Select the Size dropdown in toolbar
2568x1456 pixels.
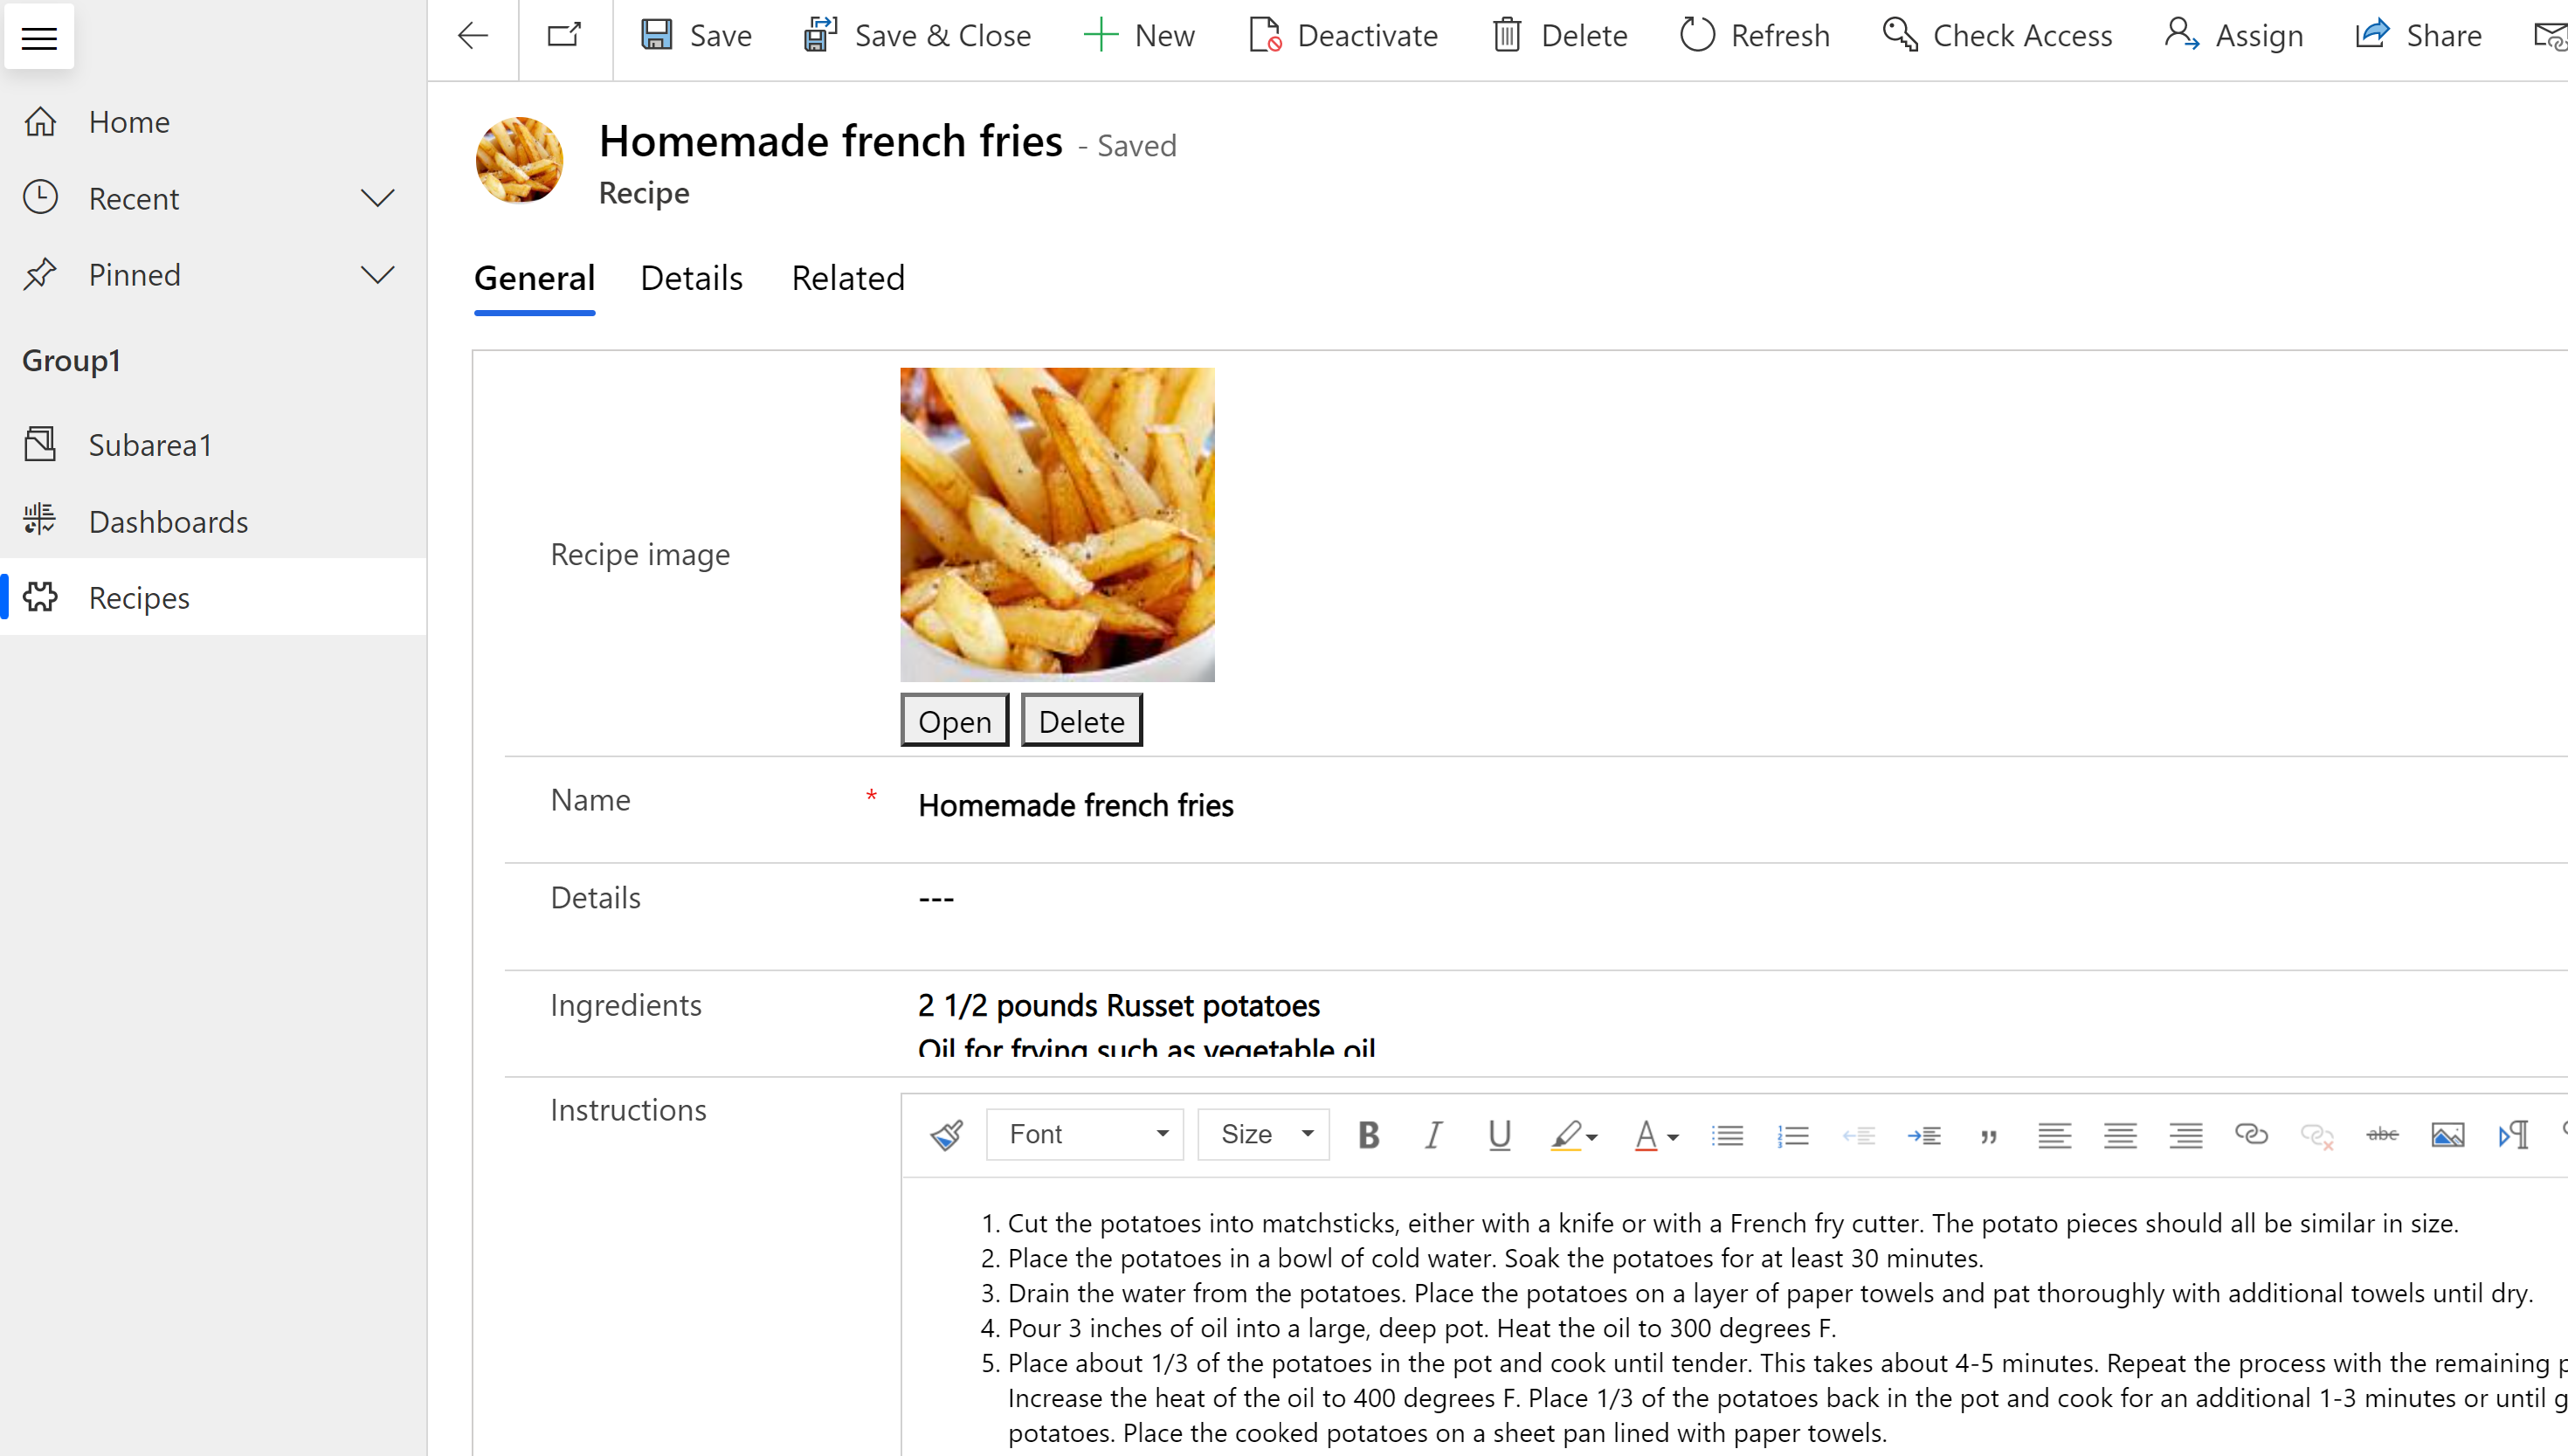(1263, 1134)
